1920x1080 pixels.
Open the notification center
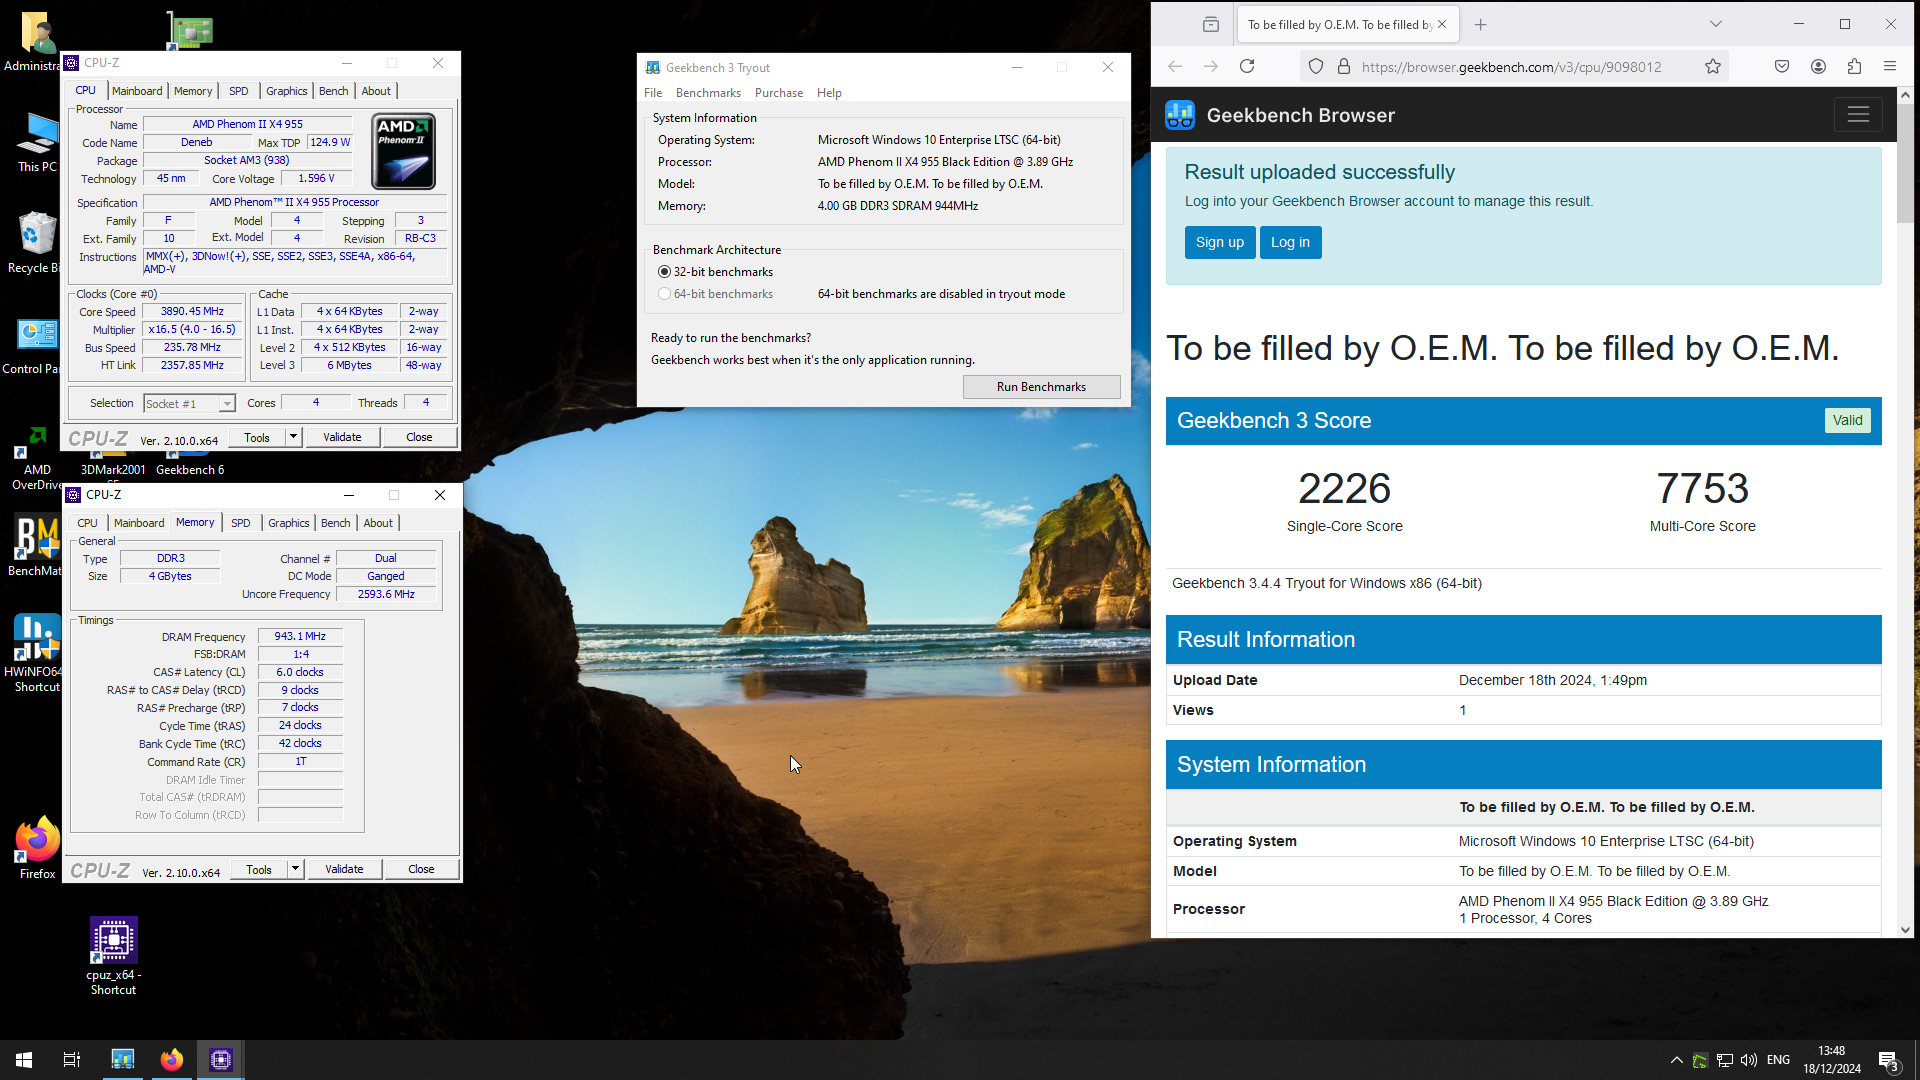[1888, 1060]
